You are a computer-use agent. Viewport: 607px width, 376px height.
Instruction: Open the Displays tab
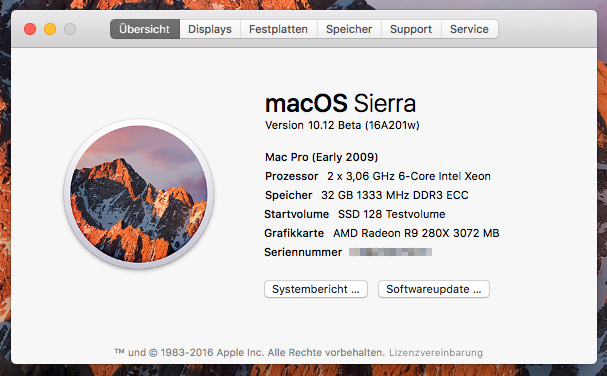click(x=210, y=29)
